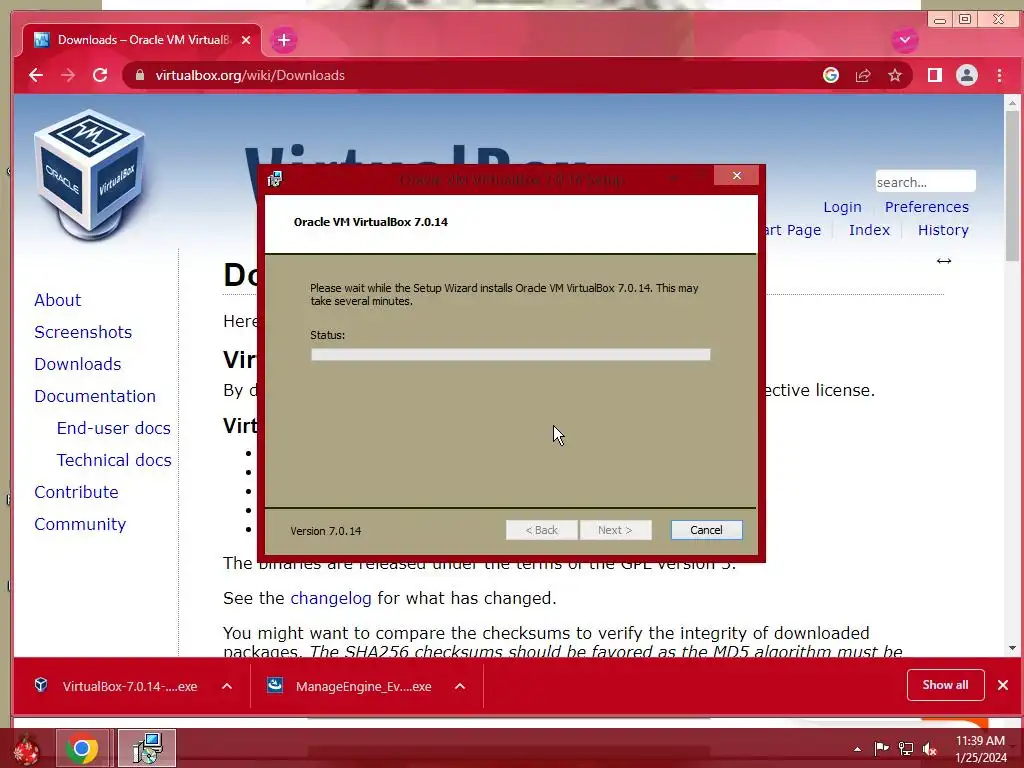Open About in the sidebar
The height and width of the screenshot is (768, 1024).
click(x=57, y=300)
